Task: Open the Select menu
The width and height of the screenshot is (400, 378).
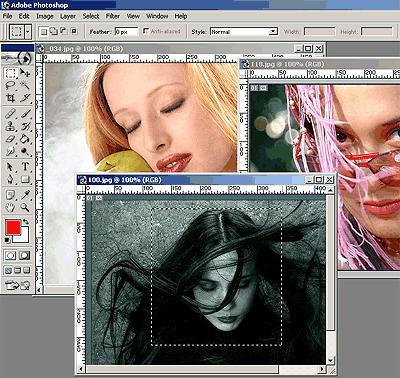Action: pyautogui.click(x=91, y=16)
